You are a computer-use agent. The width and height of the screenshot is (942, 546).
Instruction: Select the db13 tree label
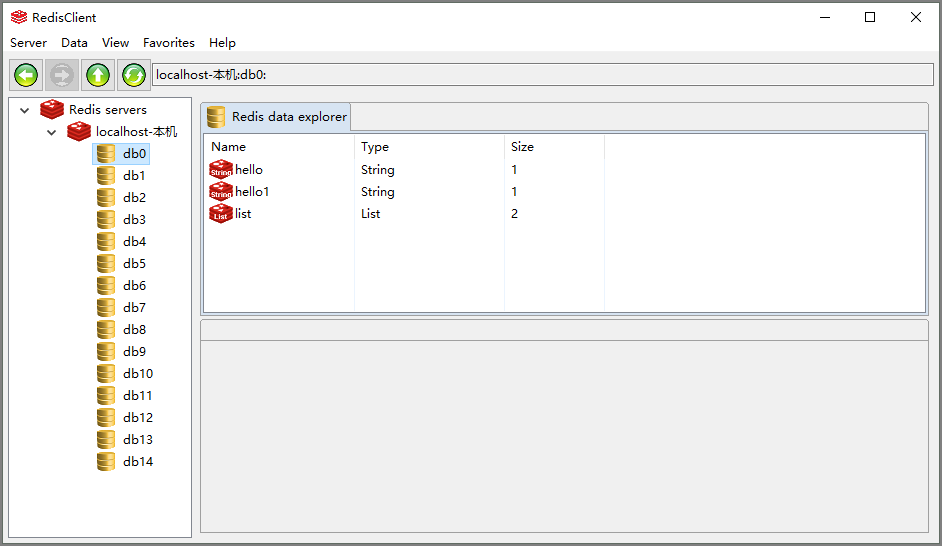click(138, 440)
